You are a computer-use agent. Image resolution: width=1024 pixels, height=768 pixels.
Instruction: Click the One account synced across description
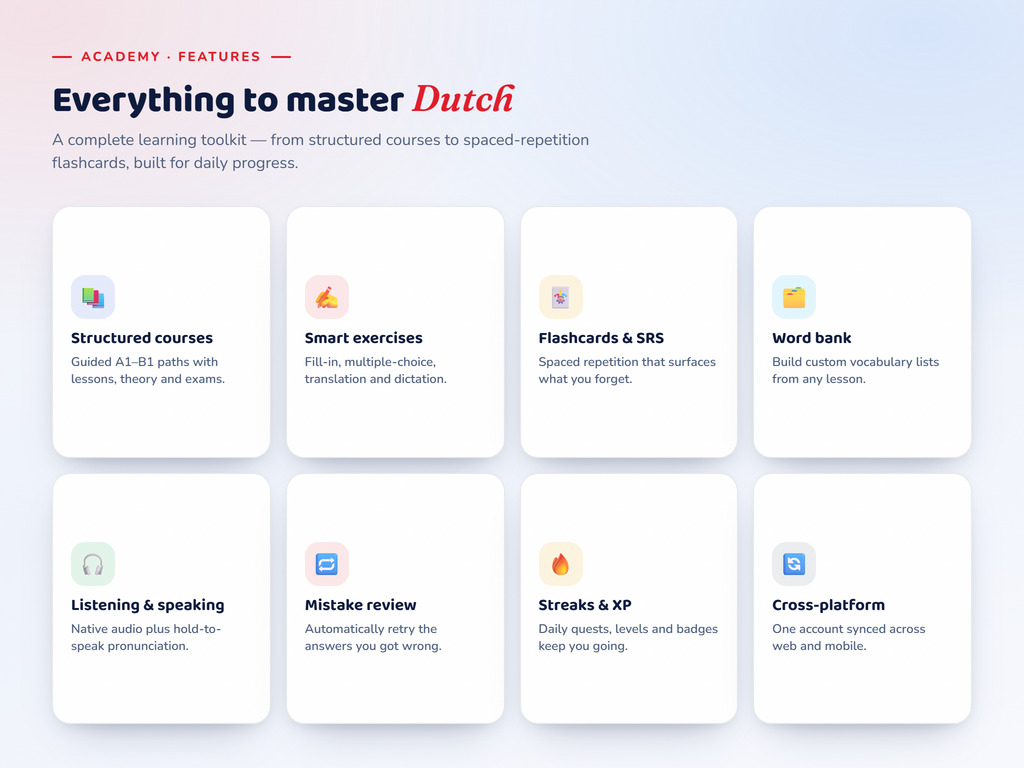point(848,637)
